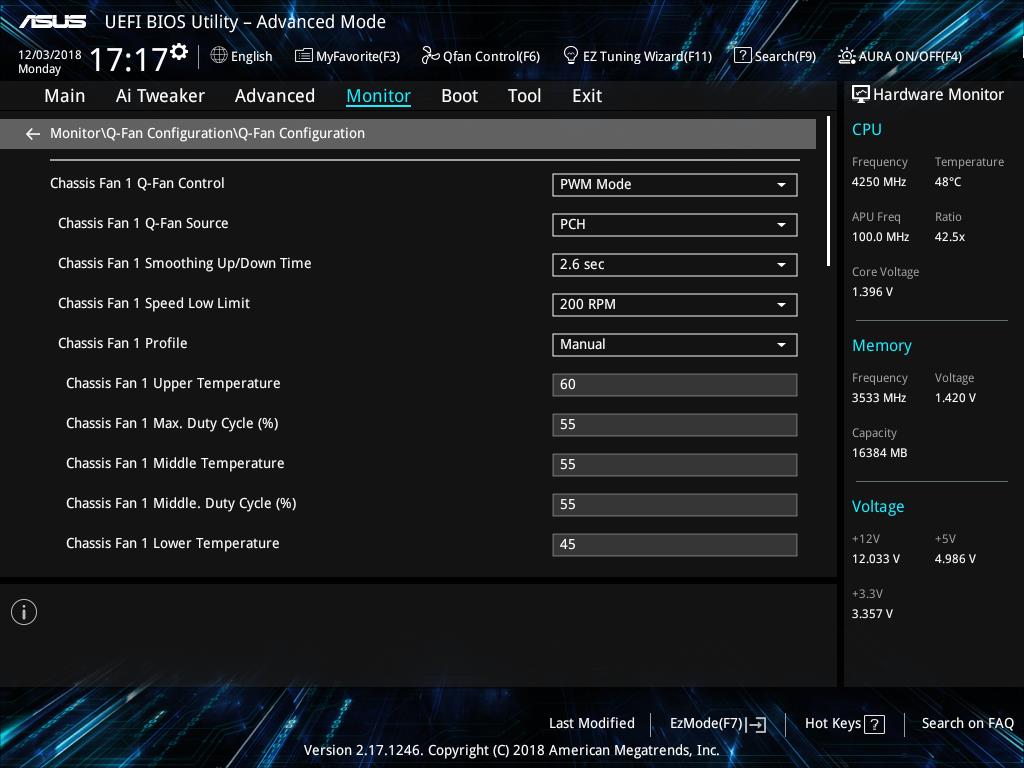
Task: Click Chassis Fan 1 Max. Duty Cycle field
Action: click(x=675, y=424)
